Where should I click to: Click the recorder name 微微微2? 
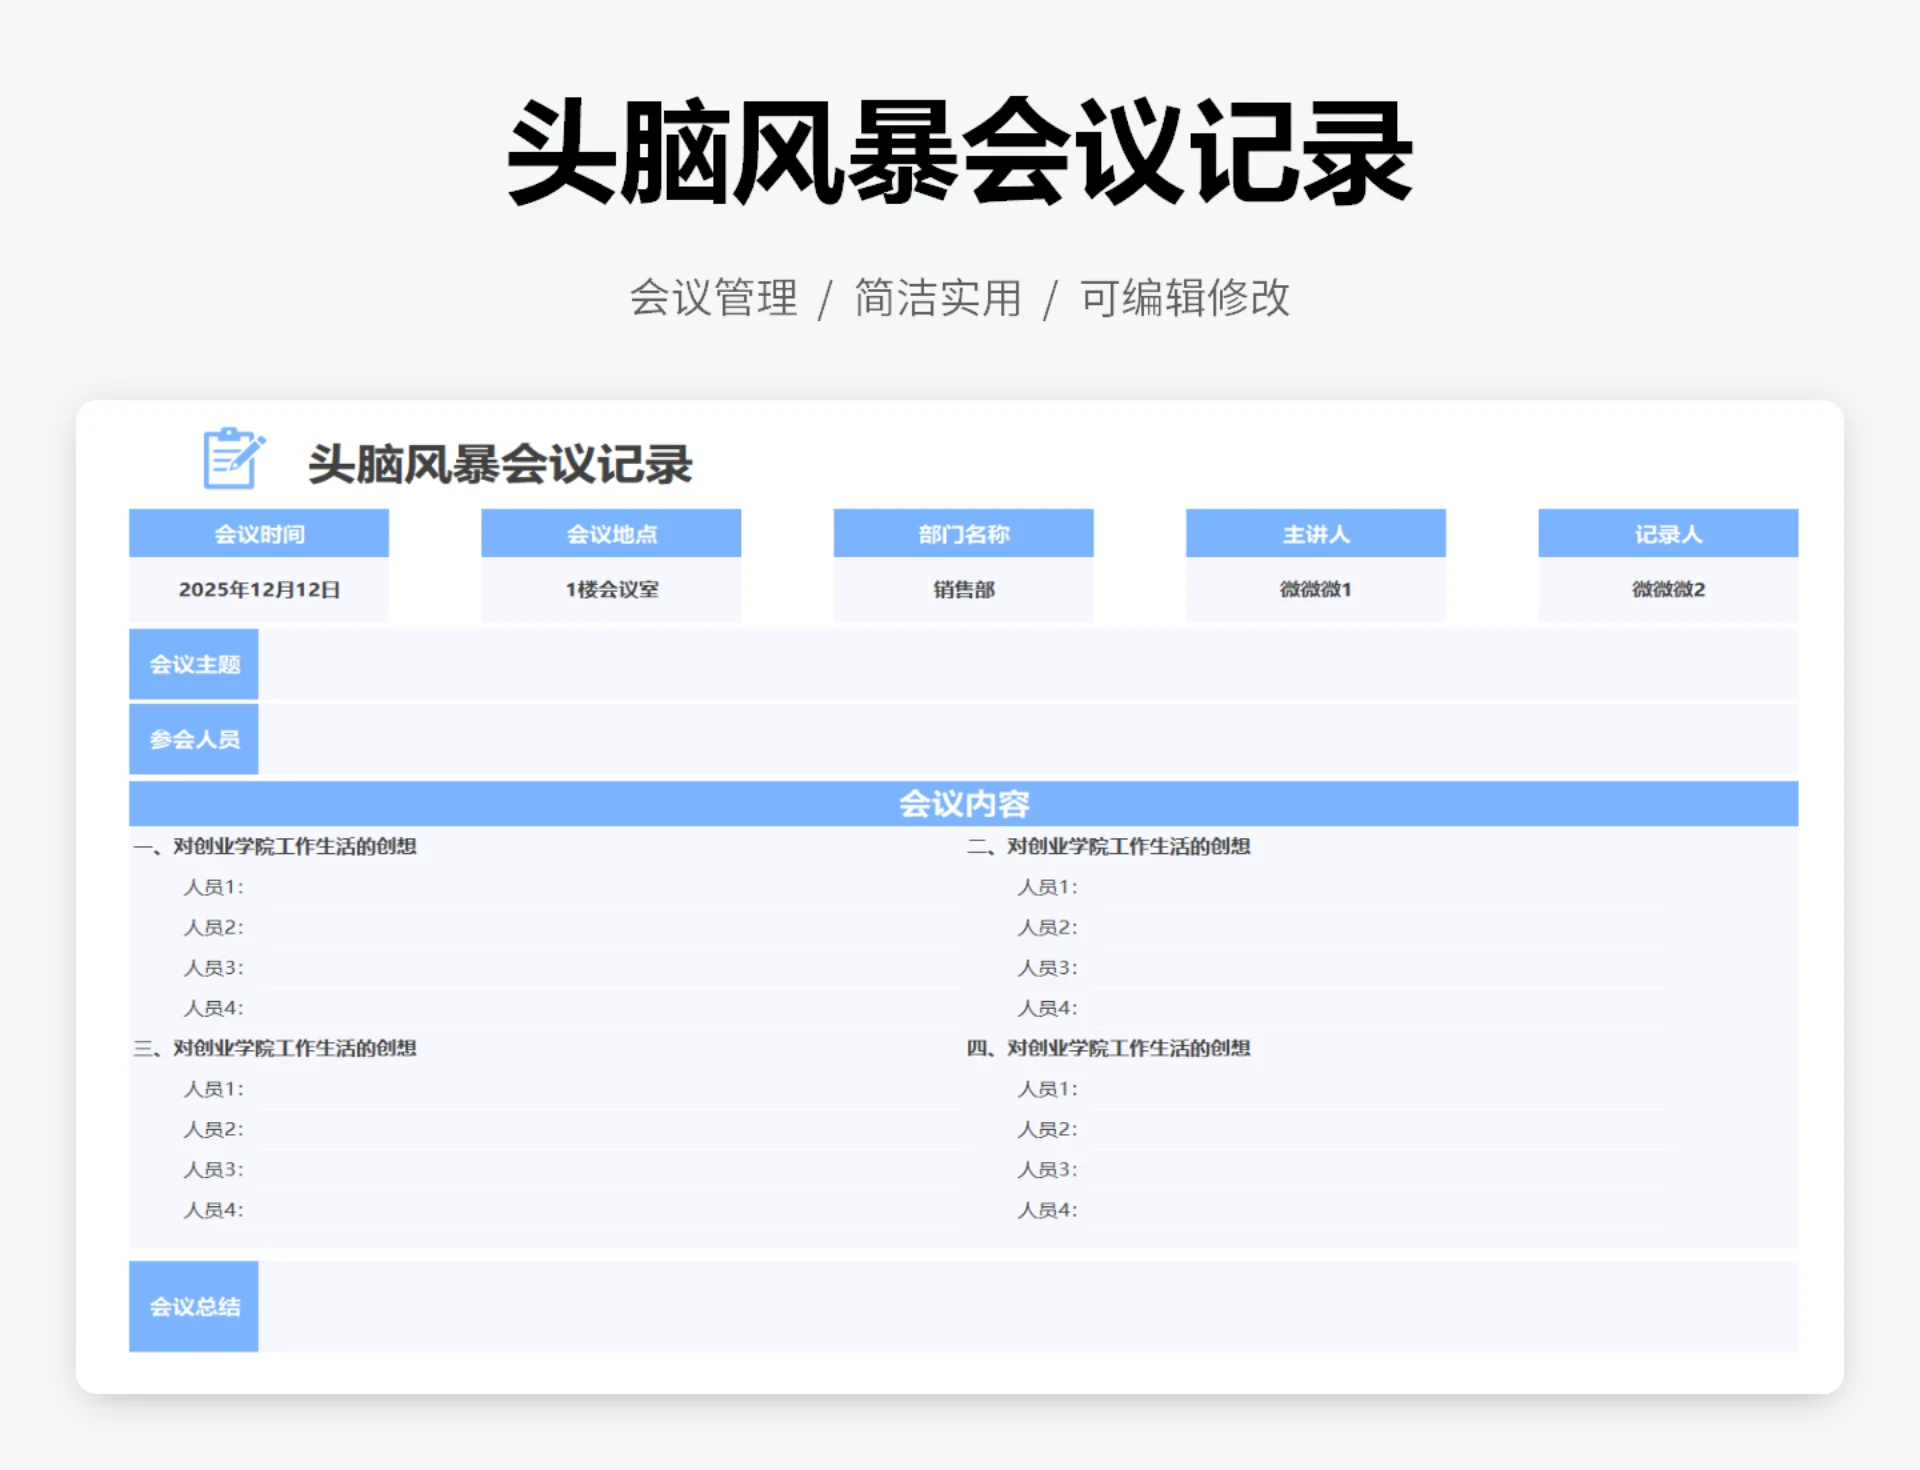click(x=1668, y=589)
